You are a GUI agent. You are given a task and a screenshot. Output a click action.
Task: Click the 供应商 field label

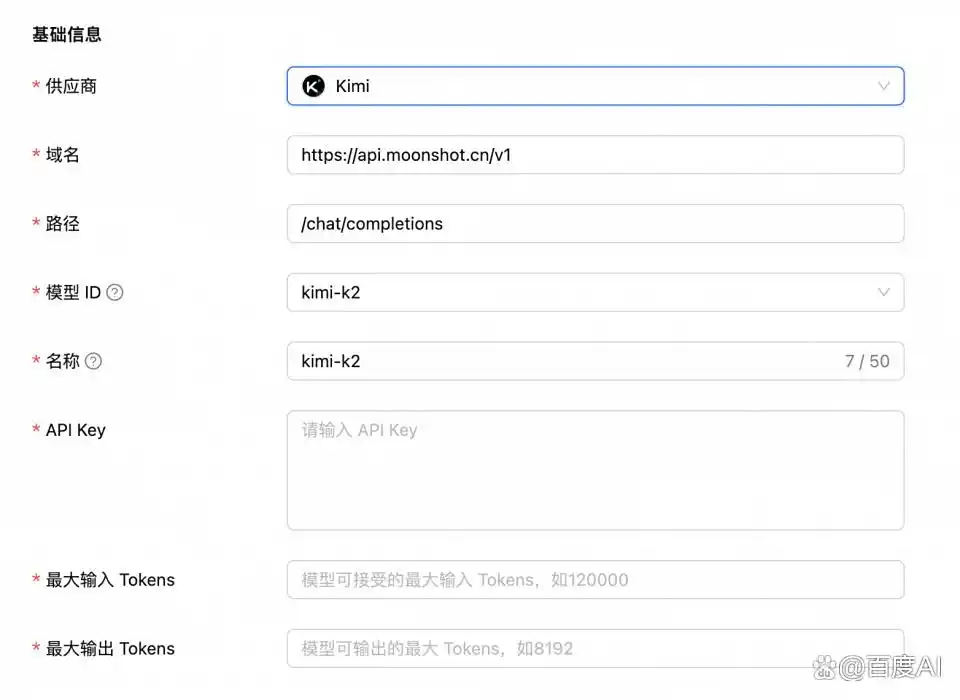(x=71, y=86)
